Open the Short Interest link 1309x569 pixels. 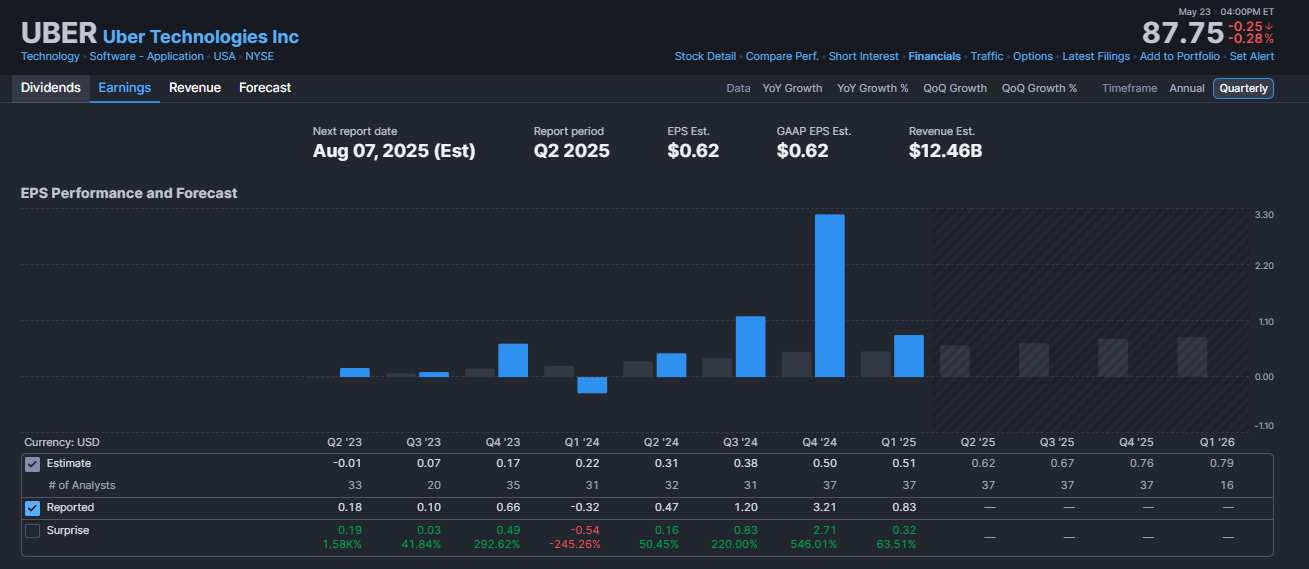(x=864, y=56)
